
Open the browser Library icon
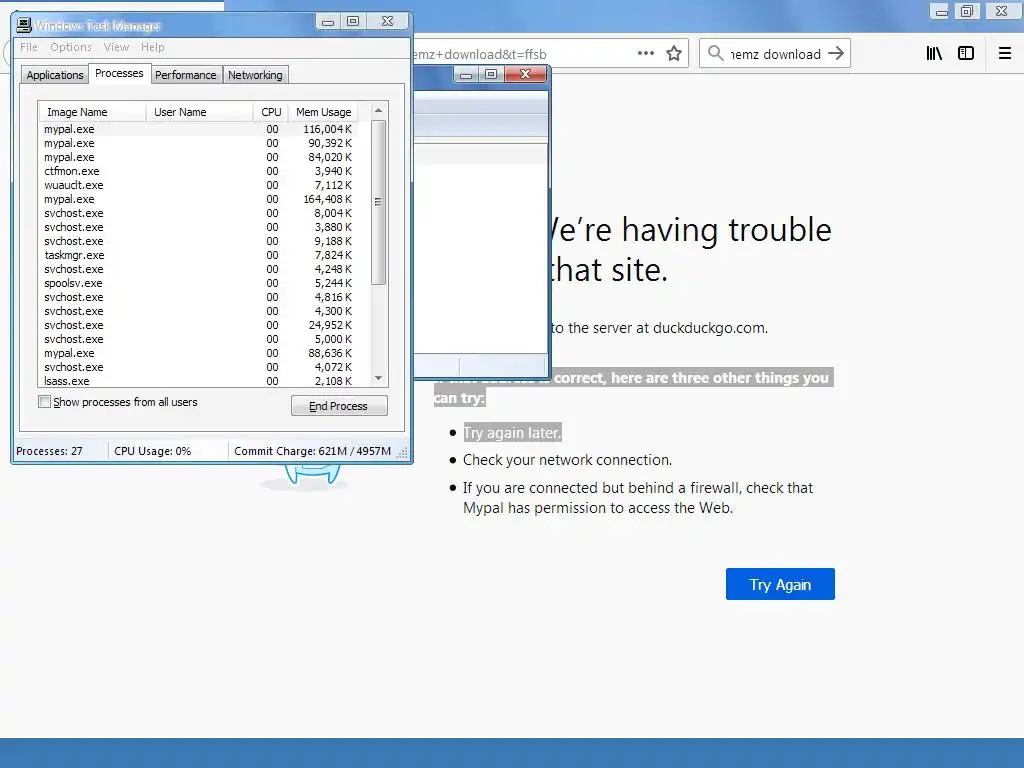click(934, 54)
